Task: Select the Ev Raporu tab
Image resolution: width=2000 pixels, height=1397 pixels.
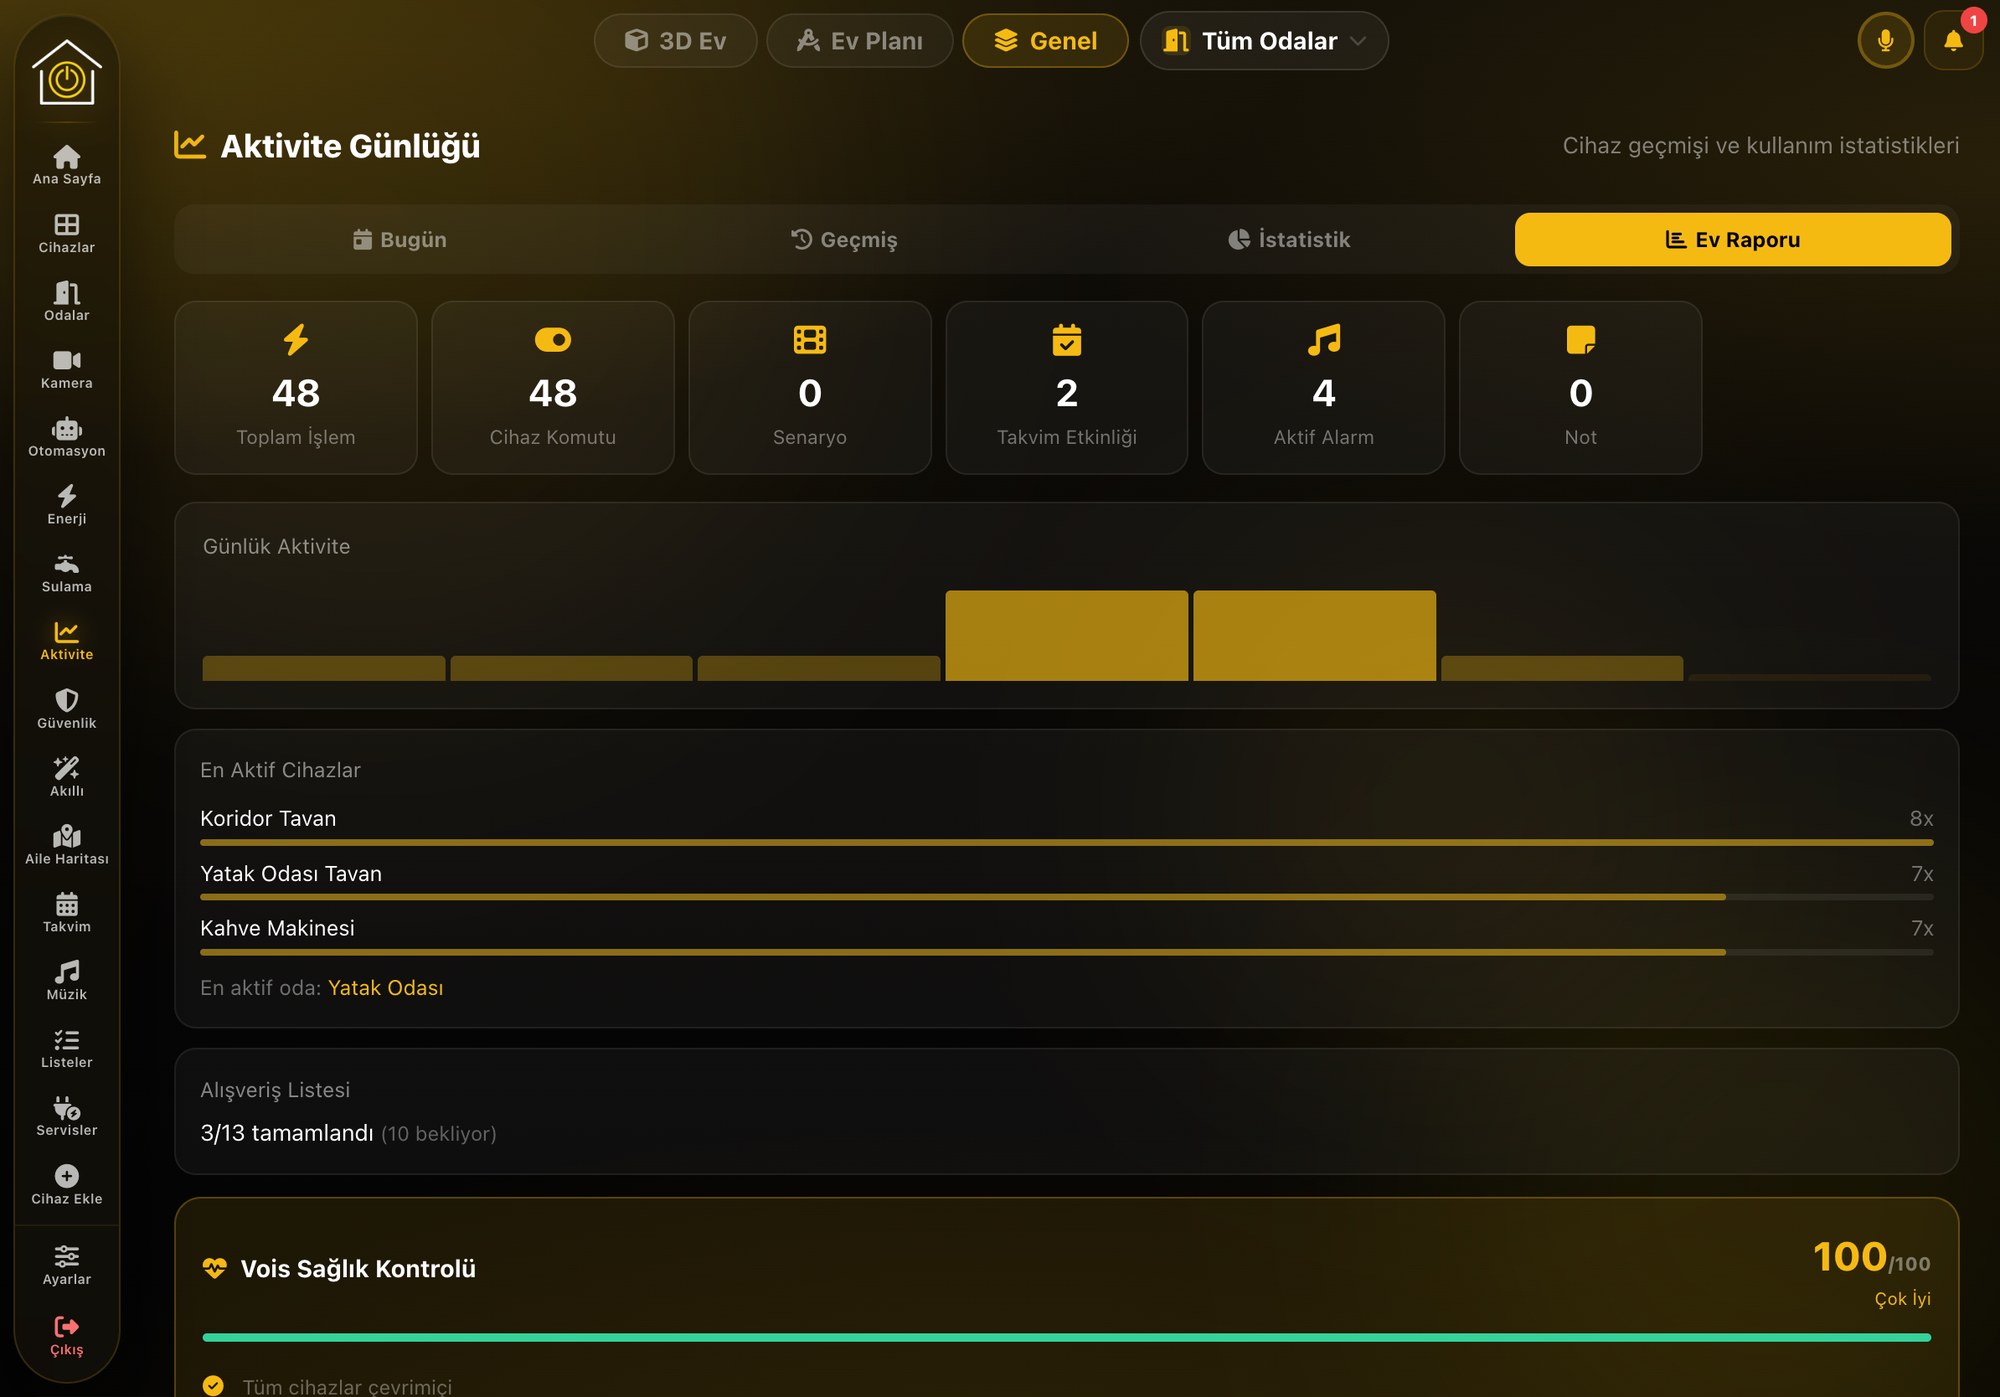Action: [x=1732, y=239]
